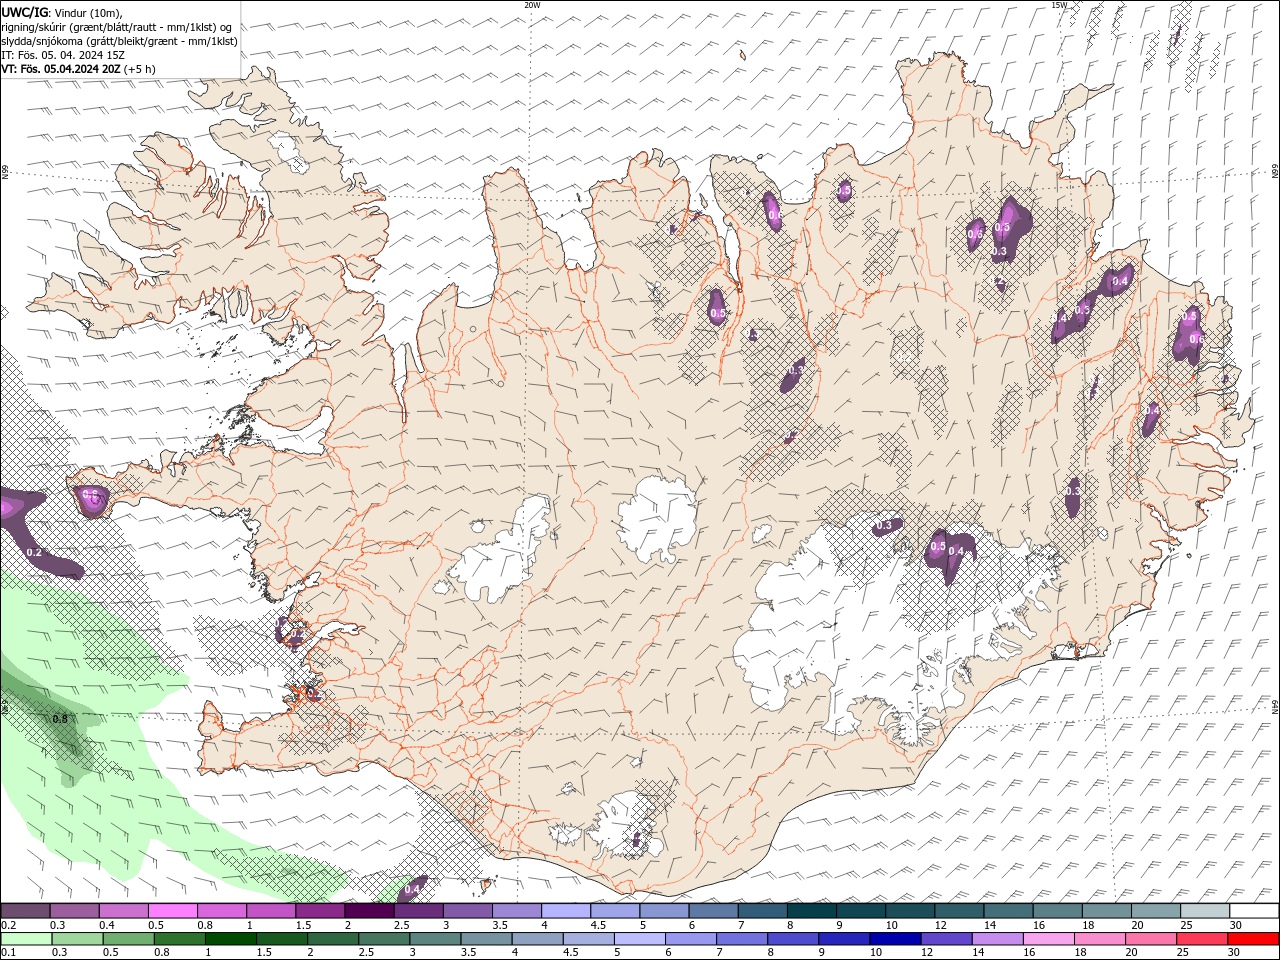This screenshot has width=1280, height=960.
Task: Click the '20W' longitude label
Action: [x=532, y=5]
